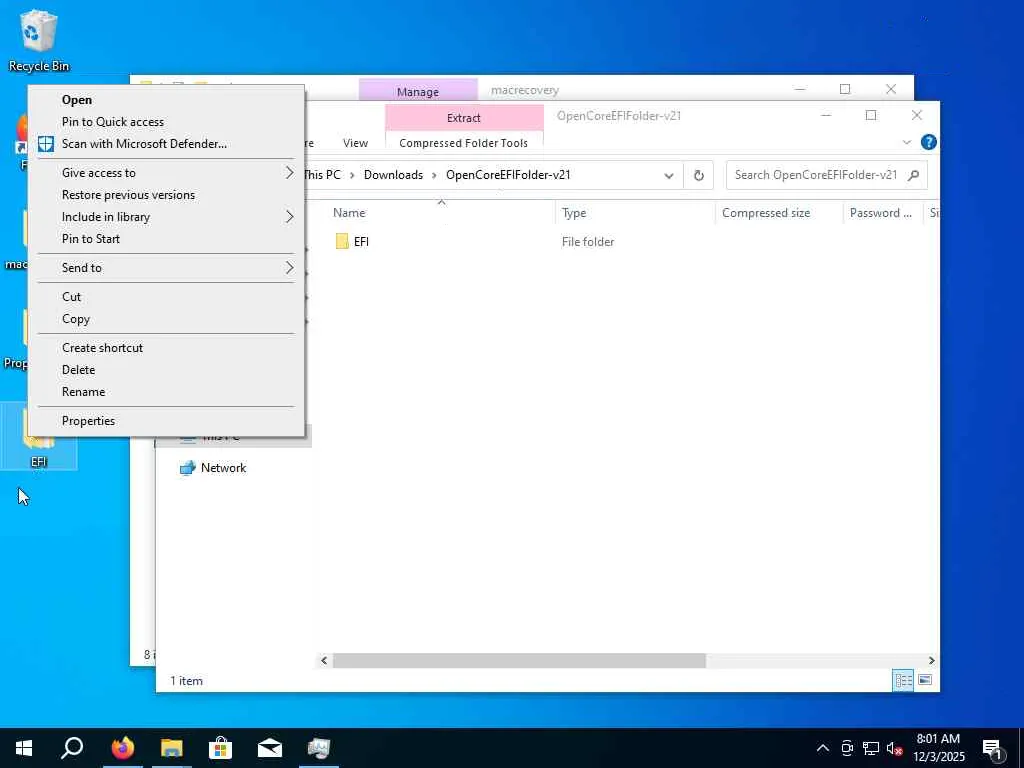Launch Firefox from the taskbar
The height and width of the screenshot is (768, 1024).
(122, 748)
